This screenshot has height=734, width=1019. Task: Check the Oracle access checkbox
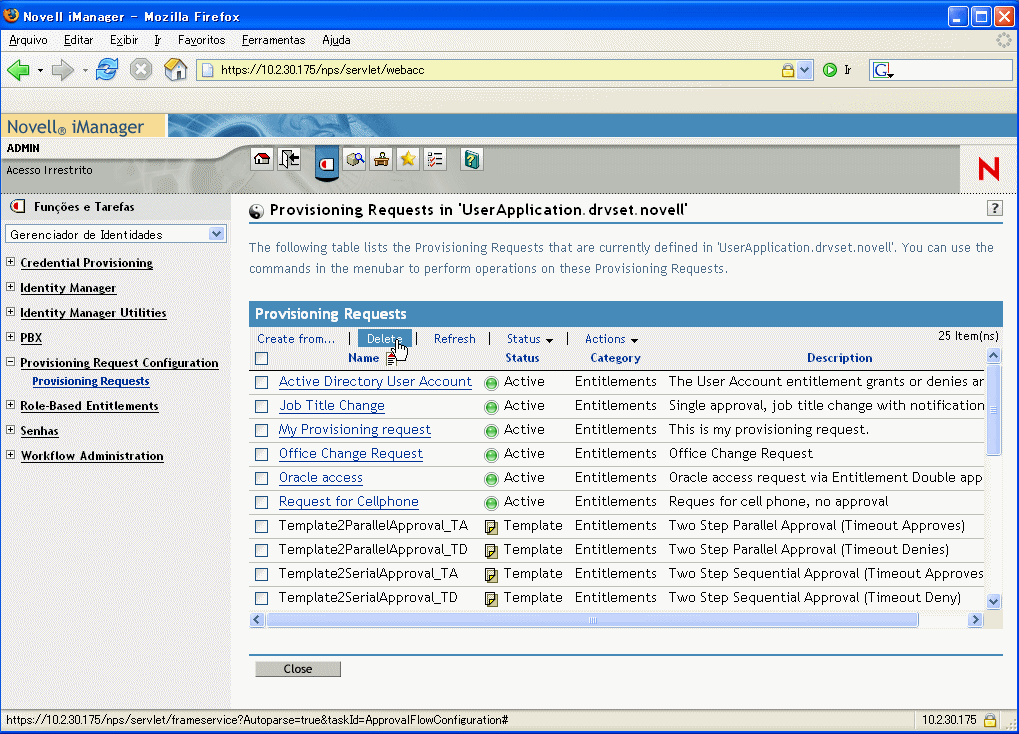click(x=261, y=478)
